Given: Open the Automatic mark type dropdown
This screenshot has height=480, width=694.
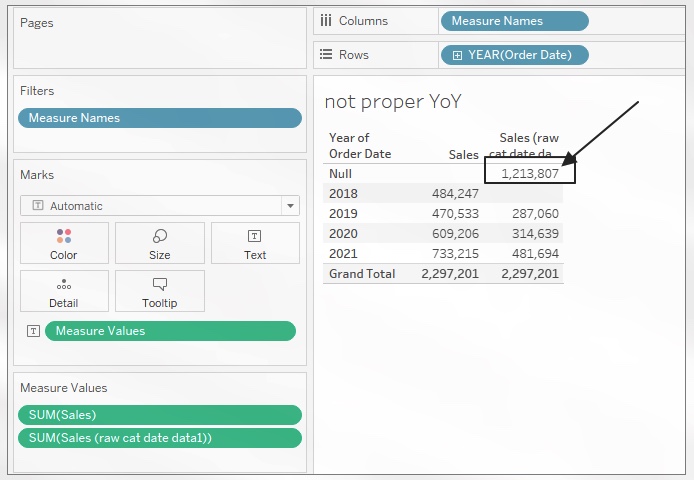Looking at the screenshot, I should click(290, 206).
